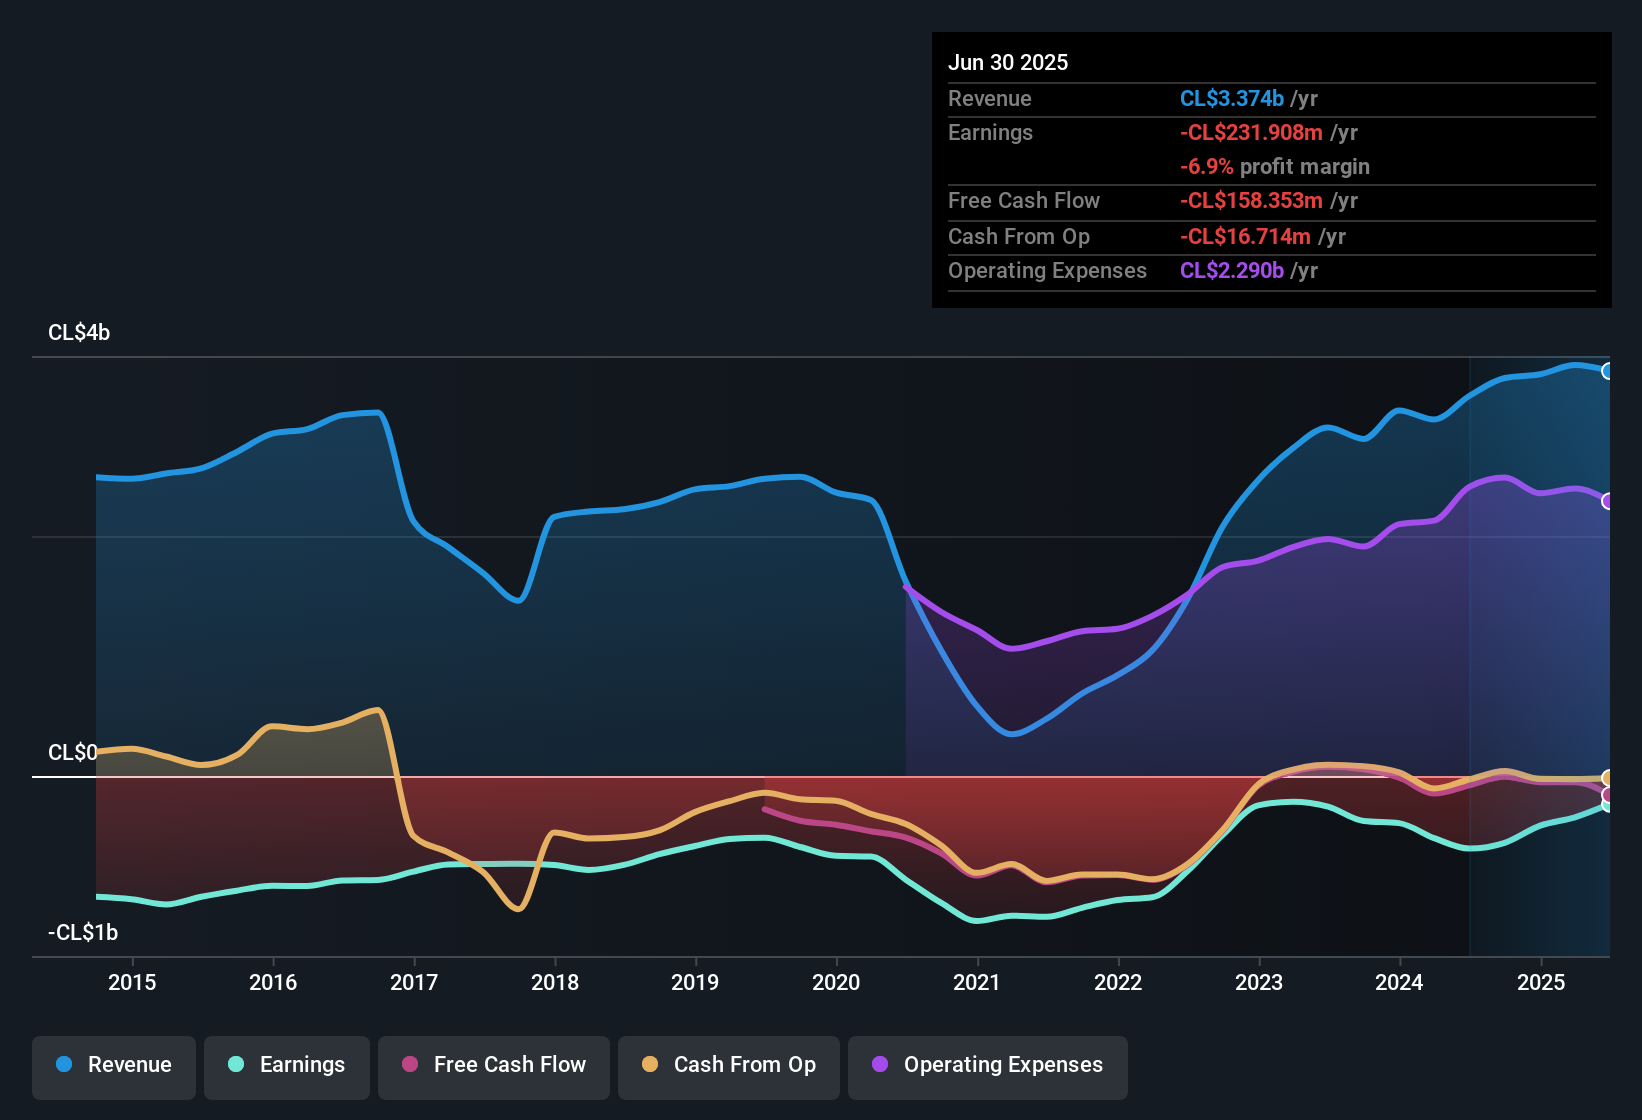Hide the Earnings series via legend

point(287,1065)
